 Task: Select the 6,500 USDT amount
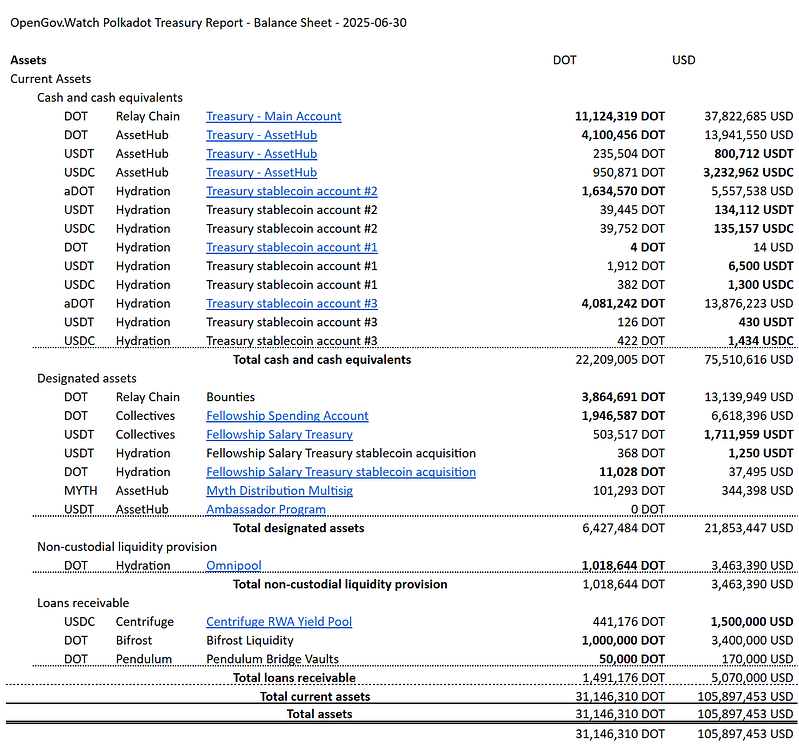coord(761,266)
